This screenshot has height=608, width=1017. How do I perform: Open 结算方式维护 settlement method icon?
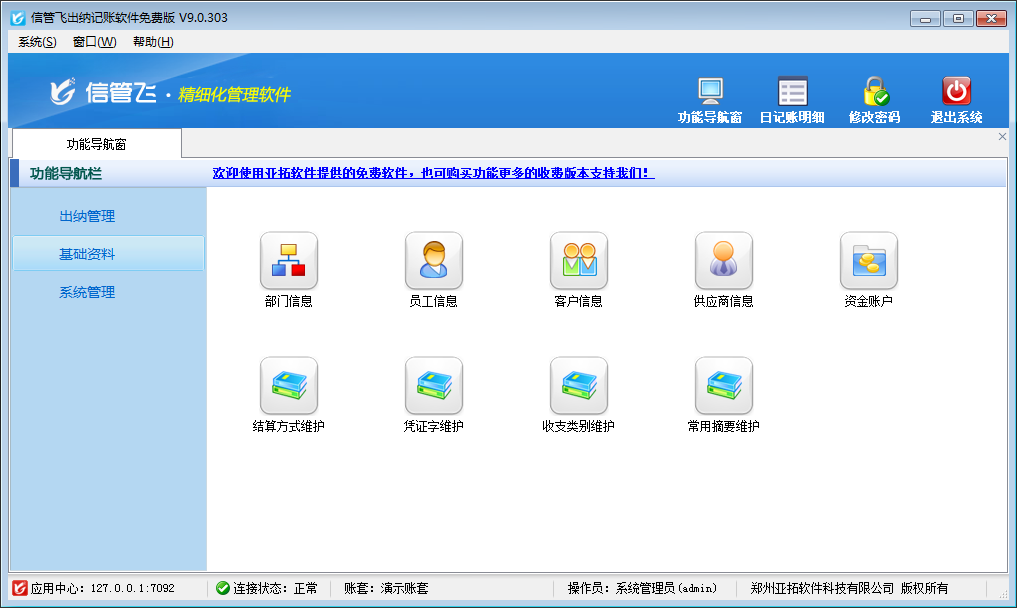[x=288, y=386]
